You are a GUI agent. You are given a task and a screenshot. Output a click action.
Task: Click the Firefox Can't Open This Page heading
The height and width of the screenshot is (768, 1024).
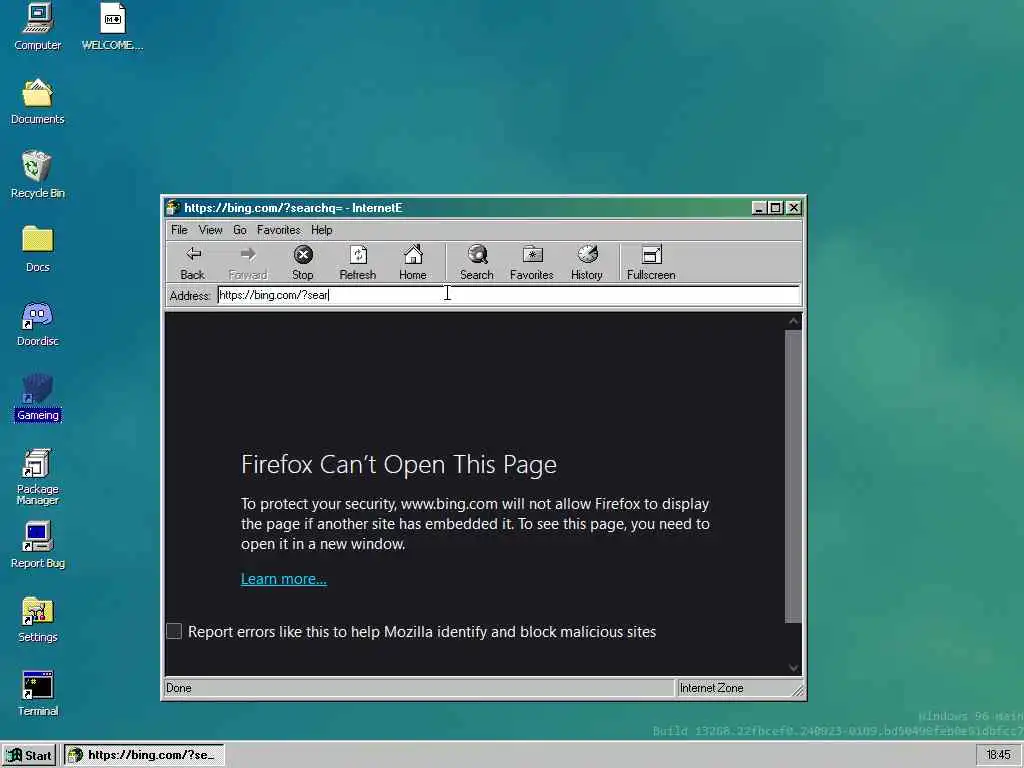399,465
